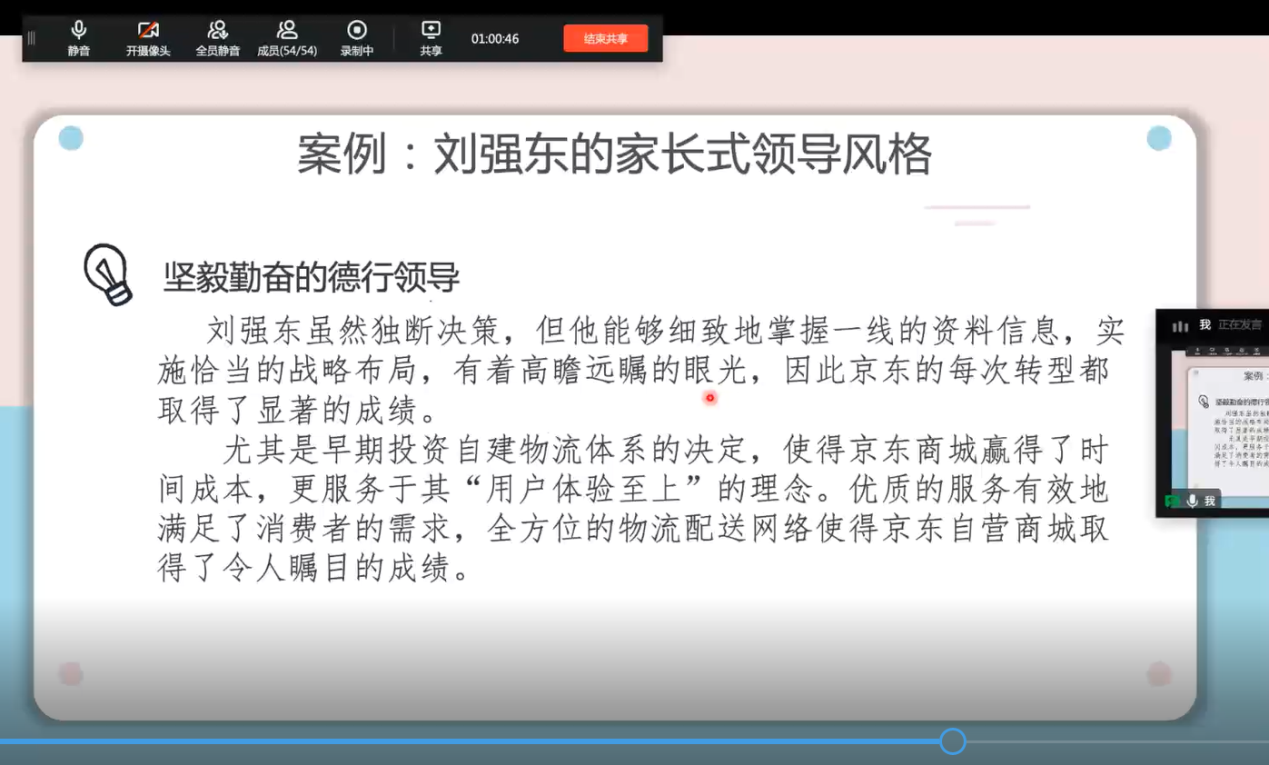The width and height of the screenshot is (1269, 765).
Task: Click the microphone icon in the thumbnail label
Action: tap(1192, 500)
